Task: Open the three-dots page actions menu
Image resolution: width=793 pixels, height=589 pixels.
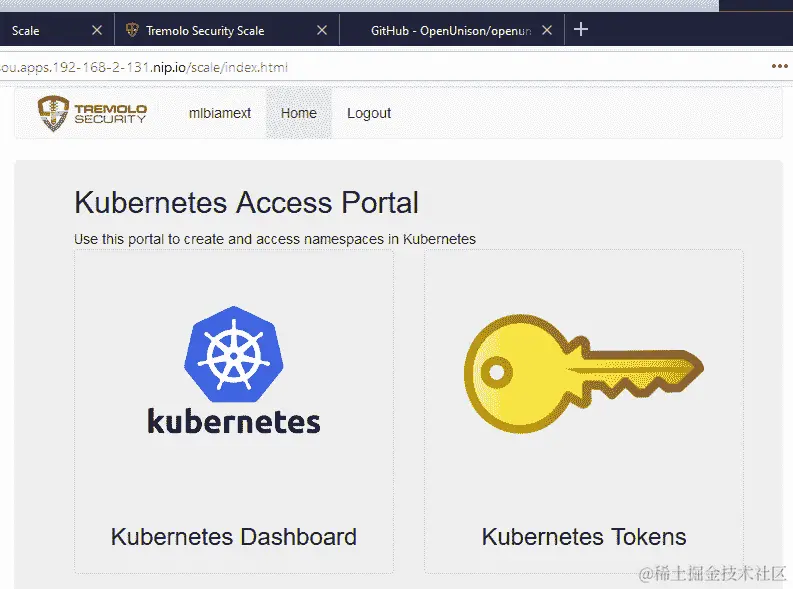Action: point(779,66)
